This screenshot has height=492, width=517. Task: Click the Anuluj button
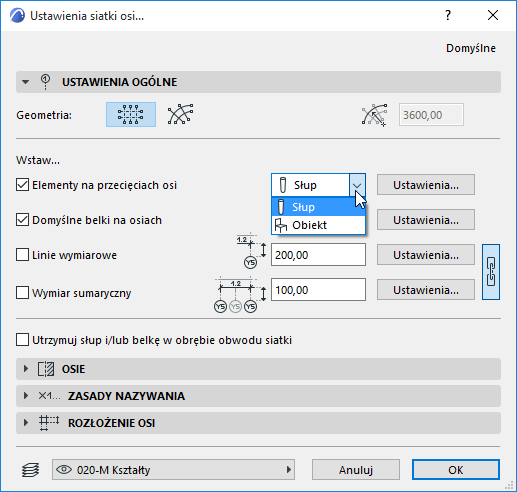tap(356, 470)
